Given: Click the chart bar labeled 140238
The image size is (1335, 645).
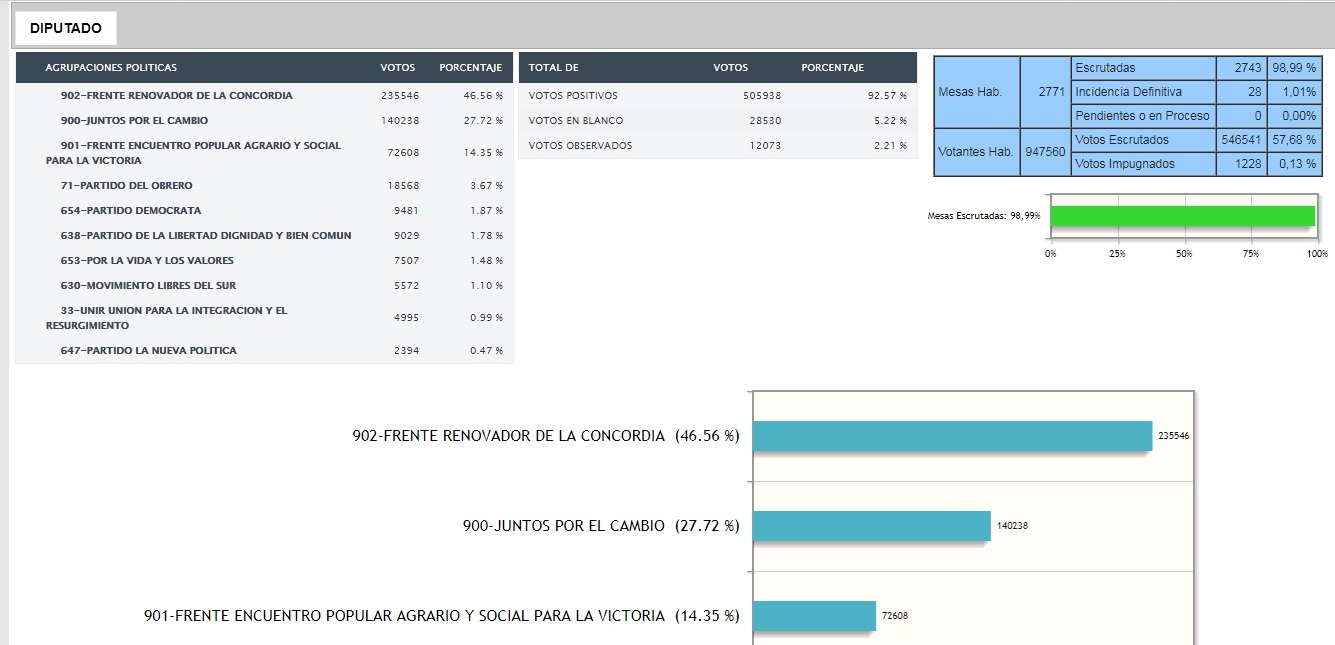Looking at the screenshot, I should click(x=870, y=526).
